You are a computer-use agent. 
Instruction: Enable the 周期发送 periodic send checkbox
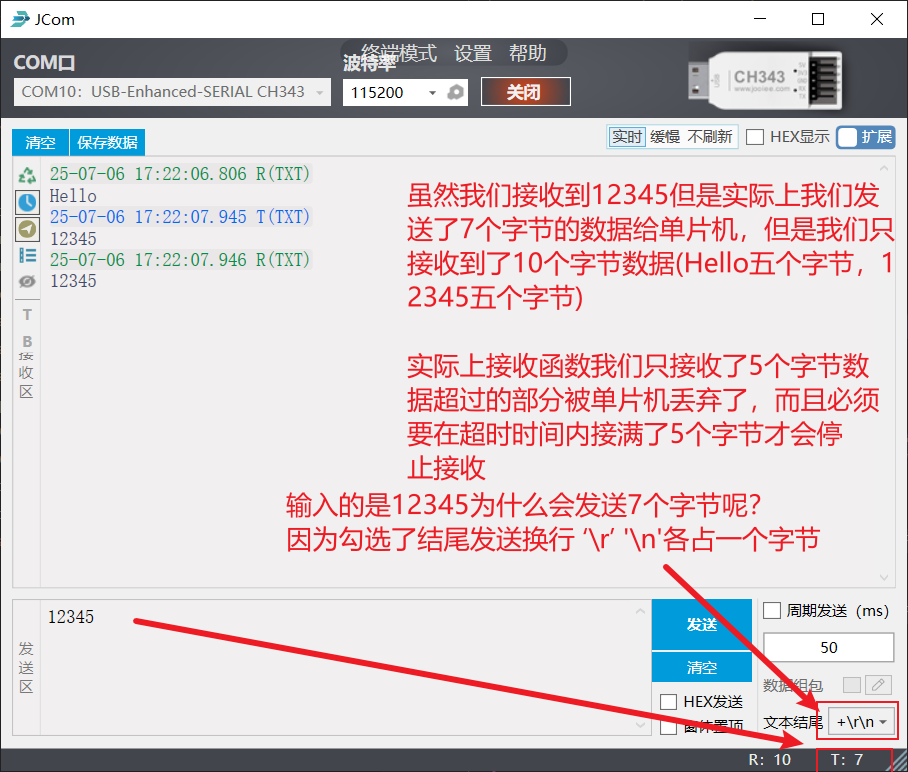[x=772, y=611]
